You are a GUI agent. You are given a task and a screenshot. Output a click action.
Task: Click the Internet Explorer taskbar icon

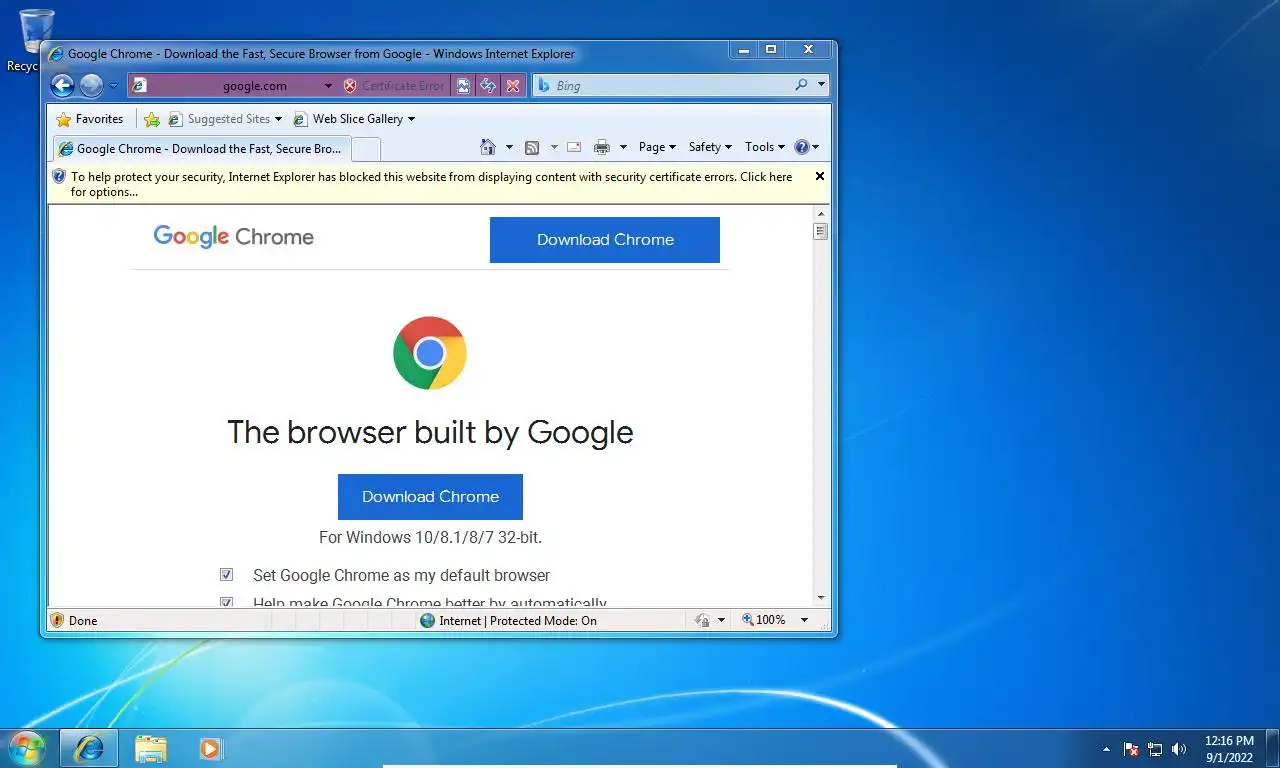click(89, 748)
